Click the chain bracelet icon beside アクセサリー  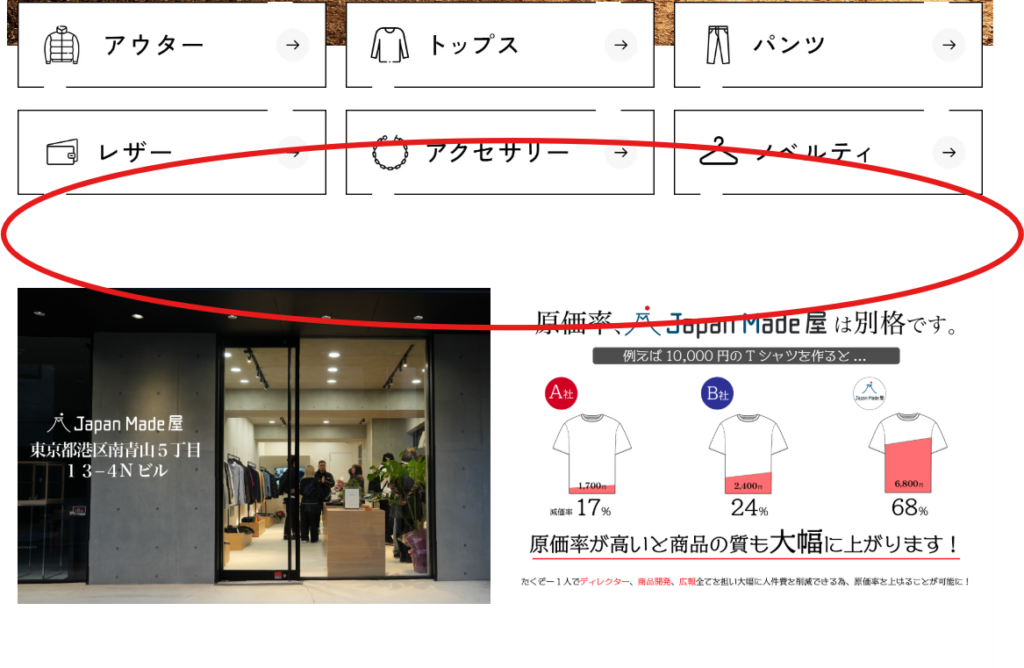click(389, 152)
